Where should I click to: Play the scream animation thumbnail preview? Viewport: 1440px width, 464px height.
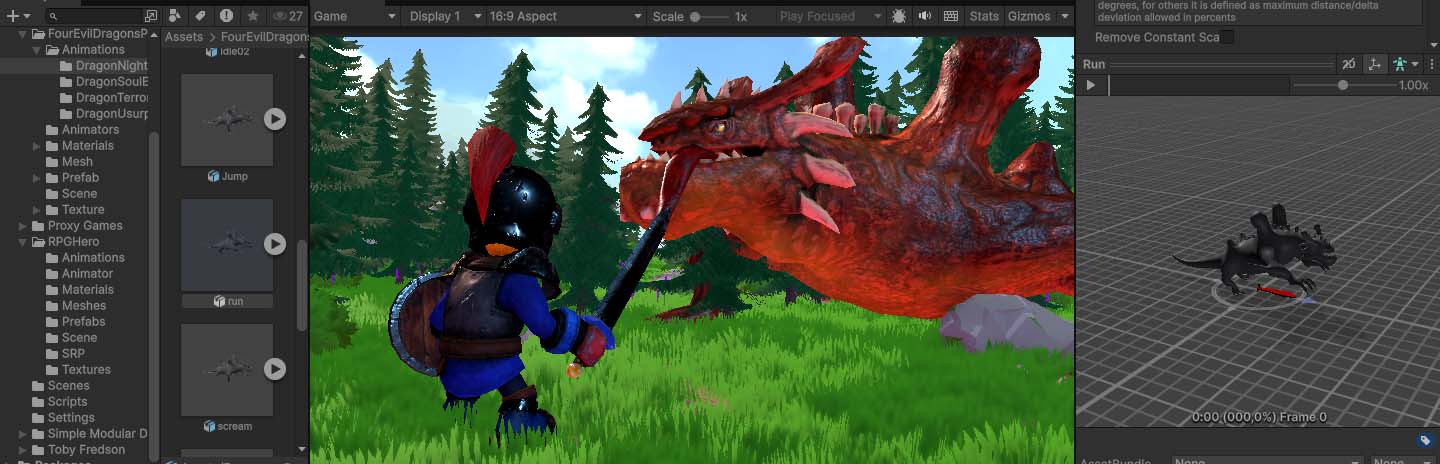pos(275,369)
